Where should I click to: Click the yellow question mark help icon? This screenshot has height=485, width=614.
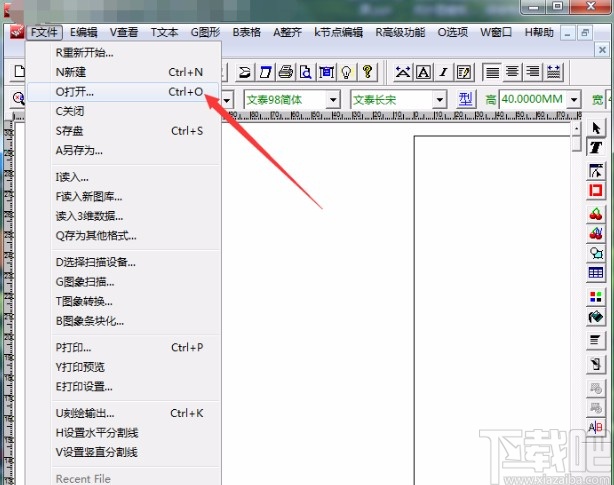tap(367, 72)
